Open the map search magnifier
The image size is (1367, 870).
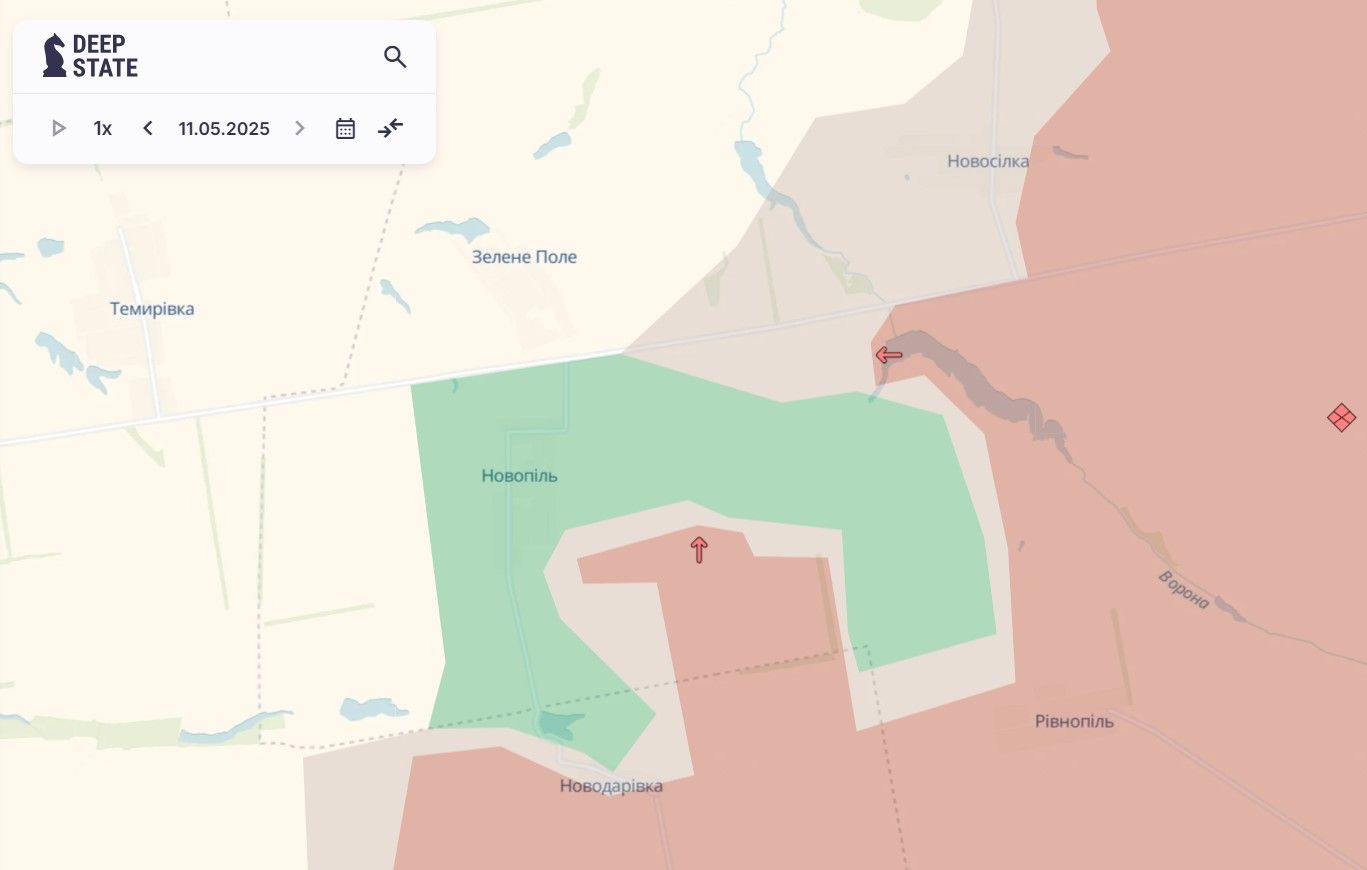point(395,57)
